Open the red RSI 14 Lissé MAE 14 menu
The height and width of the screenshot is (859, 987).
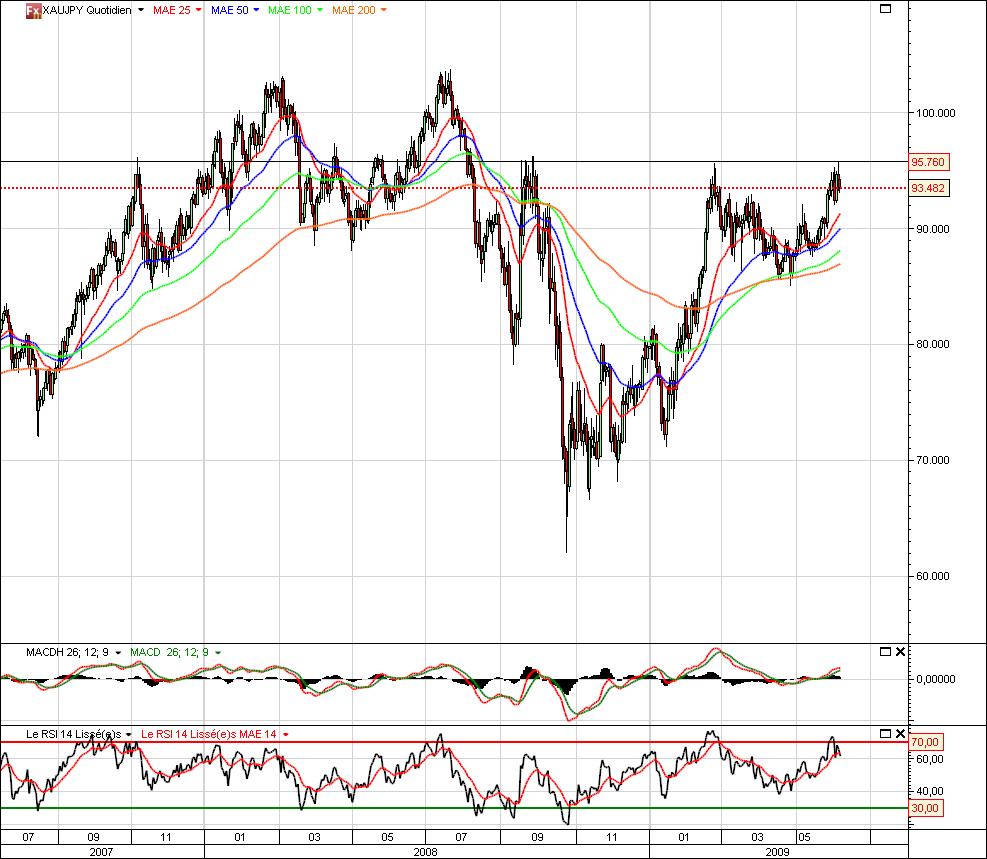click(x=286, y=734)
